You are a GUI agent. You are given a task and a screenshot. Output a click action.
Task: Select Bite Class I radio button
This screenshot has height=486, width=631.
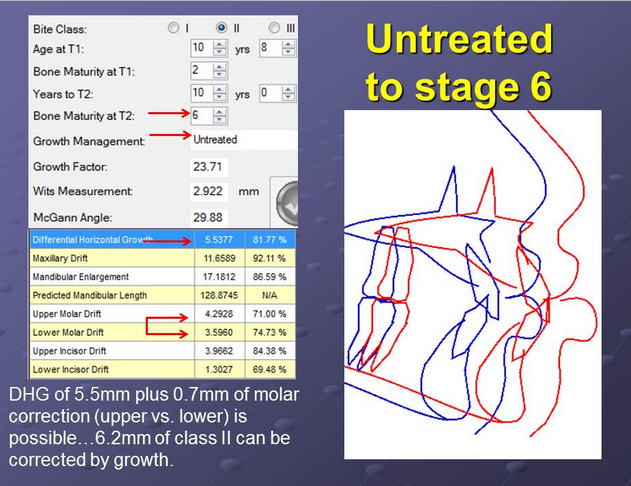[174, 27]
